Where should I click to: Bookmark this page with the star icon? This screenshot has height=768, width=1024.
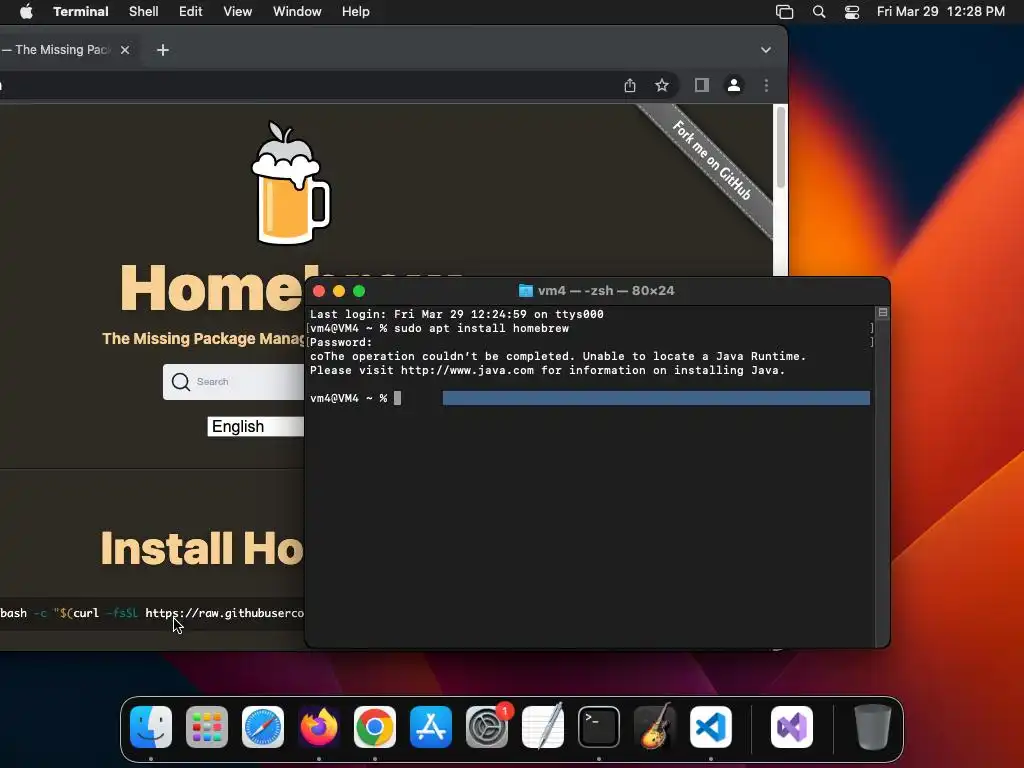662,85
